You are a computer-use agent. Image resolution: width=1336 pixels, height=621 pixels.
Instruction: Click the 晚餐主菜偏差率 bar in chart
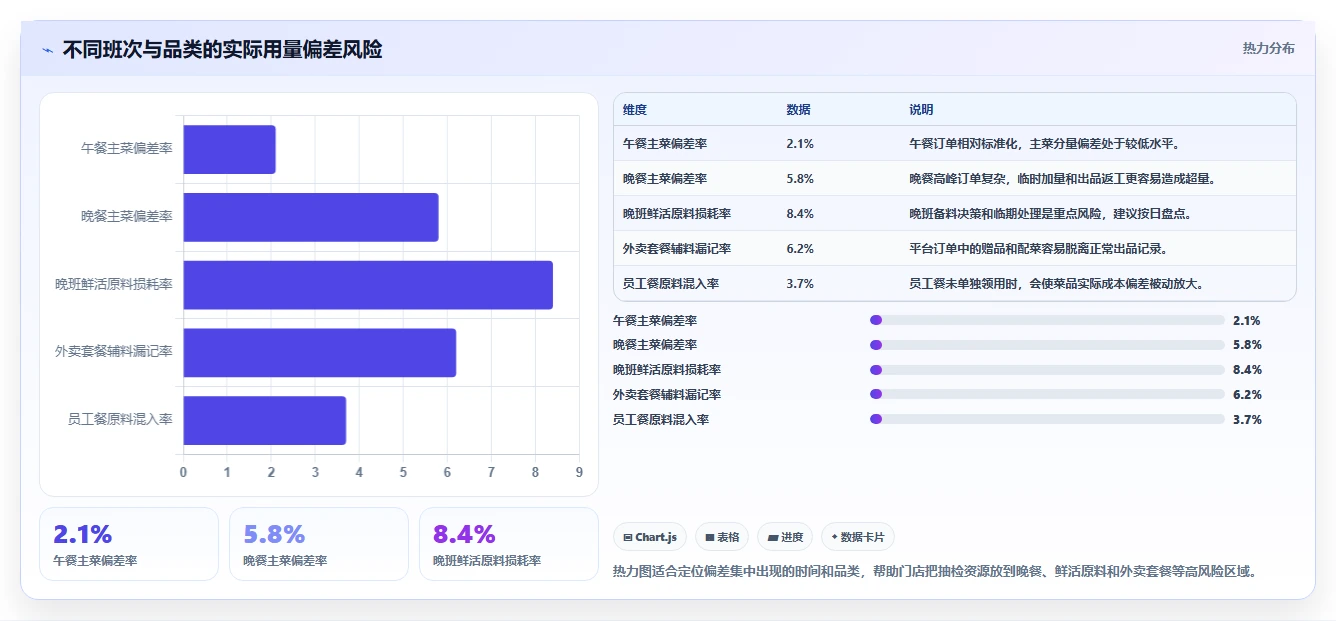[311, 217]
